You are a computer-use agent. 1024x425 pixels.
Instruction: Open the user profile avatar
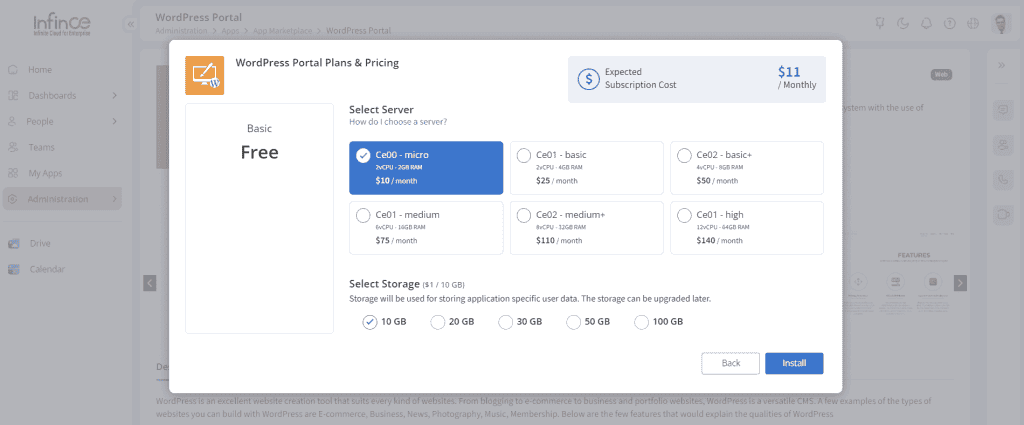coord(1001,24)
